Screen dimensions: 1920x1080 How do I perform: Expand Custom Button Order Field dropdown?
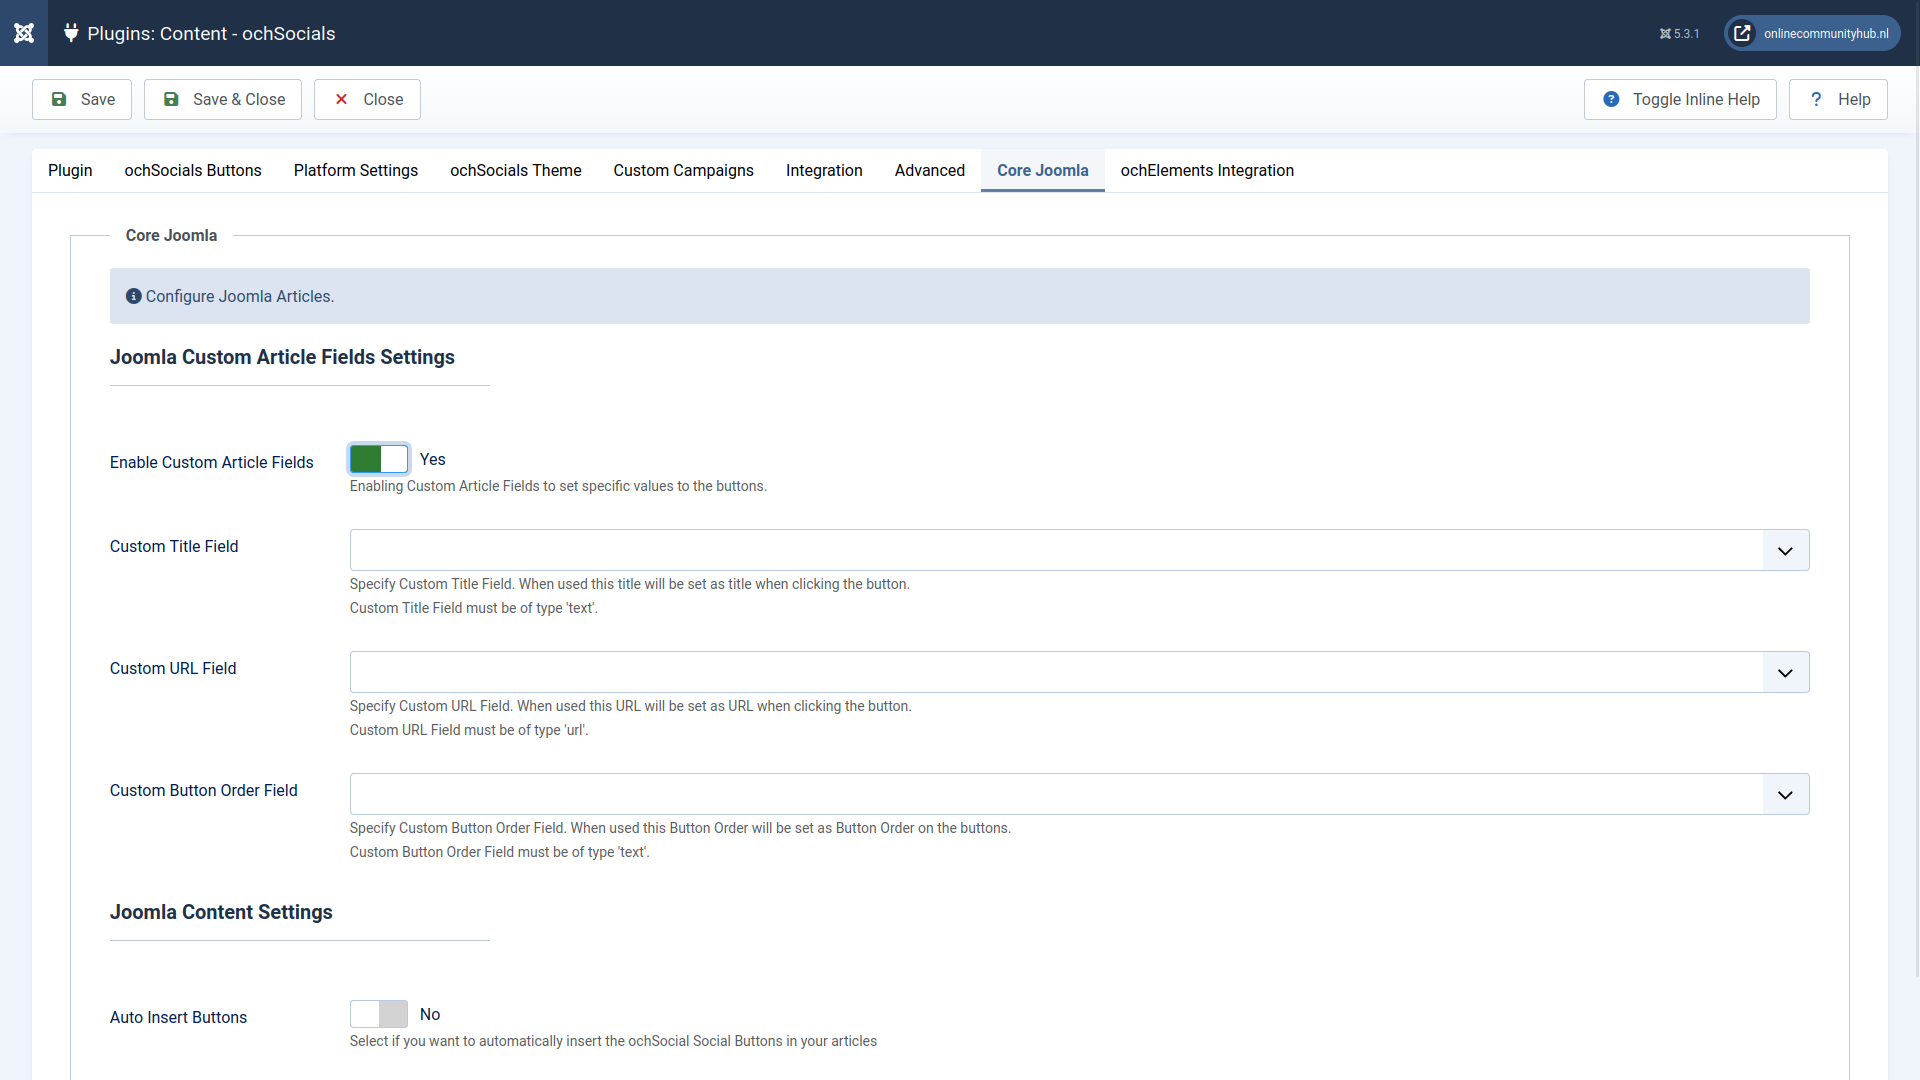point(1079,794)
